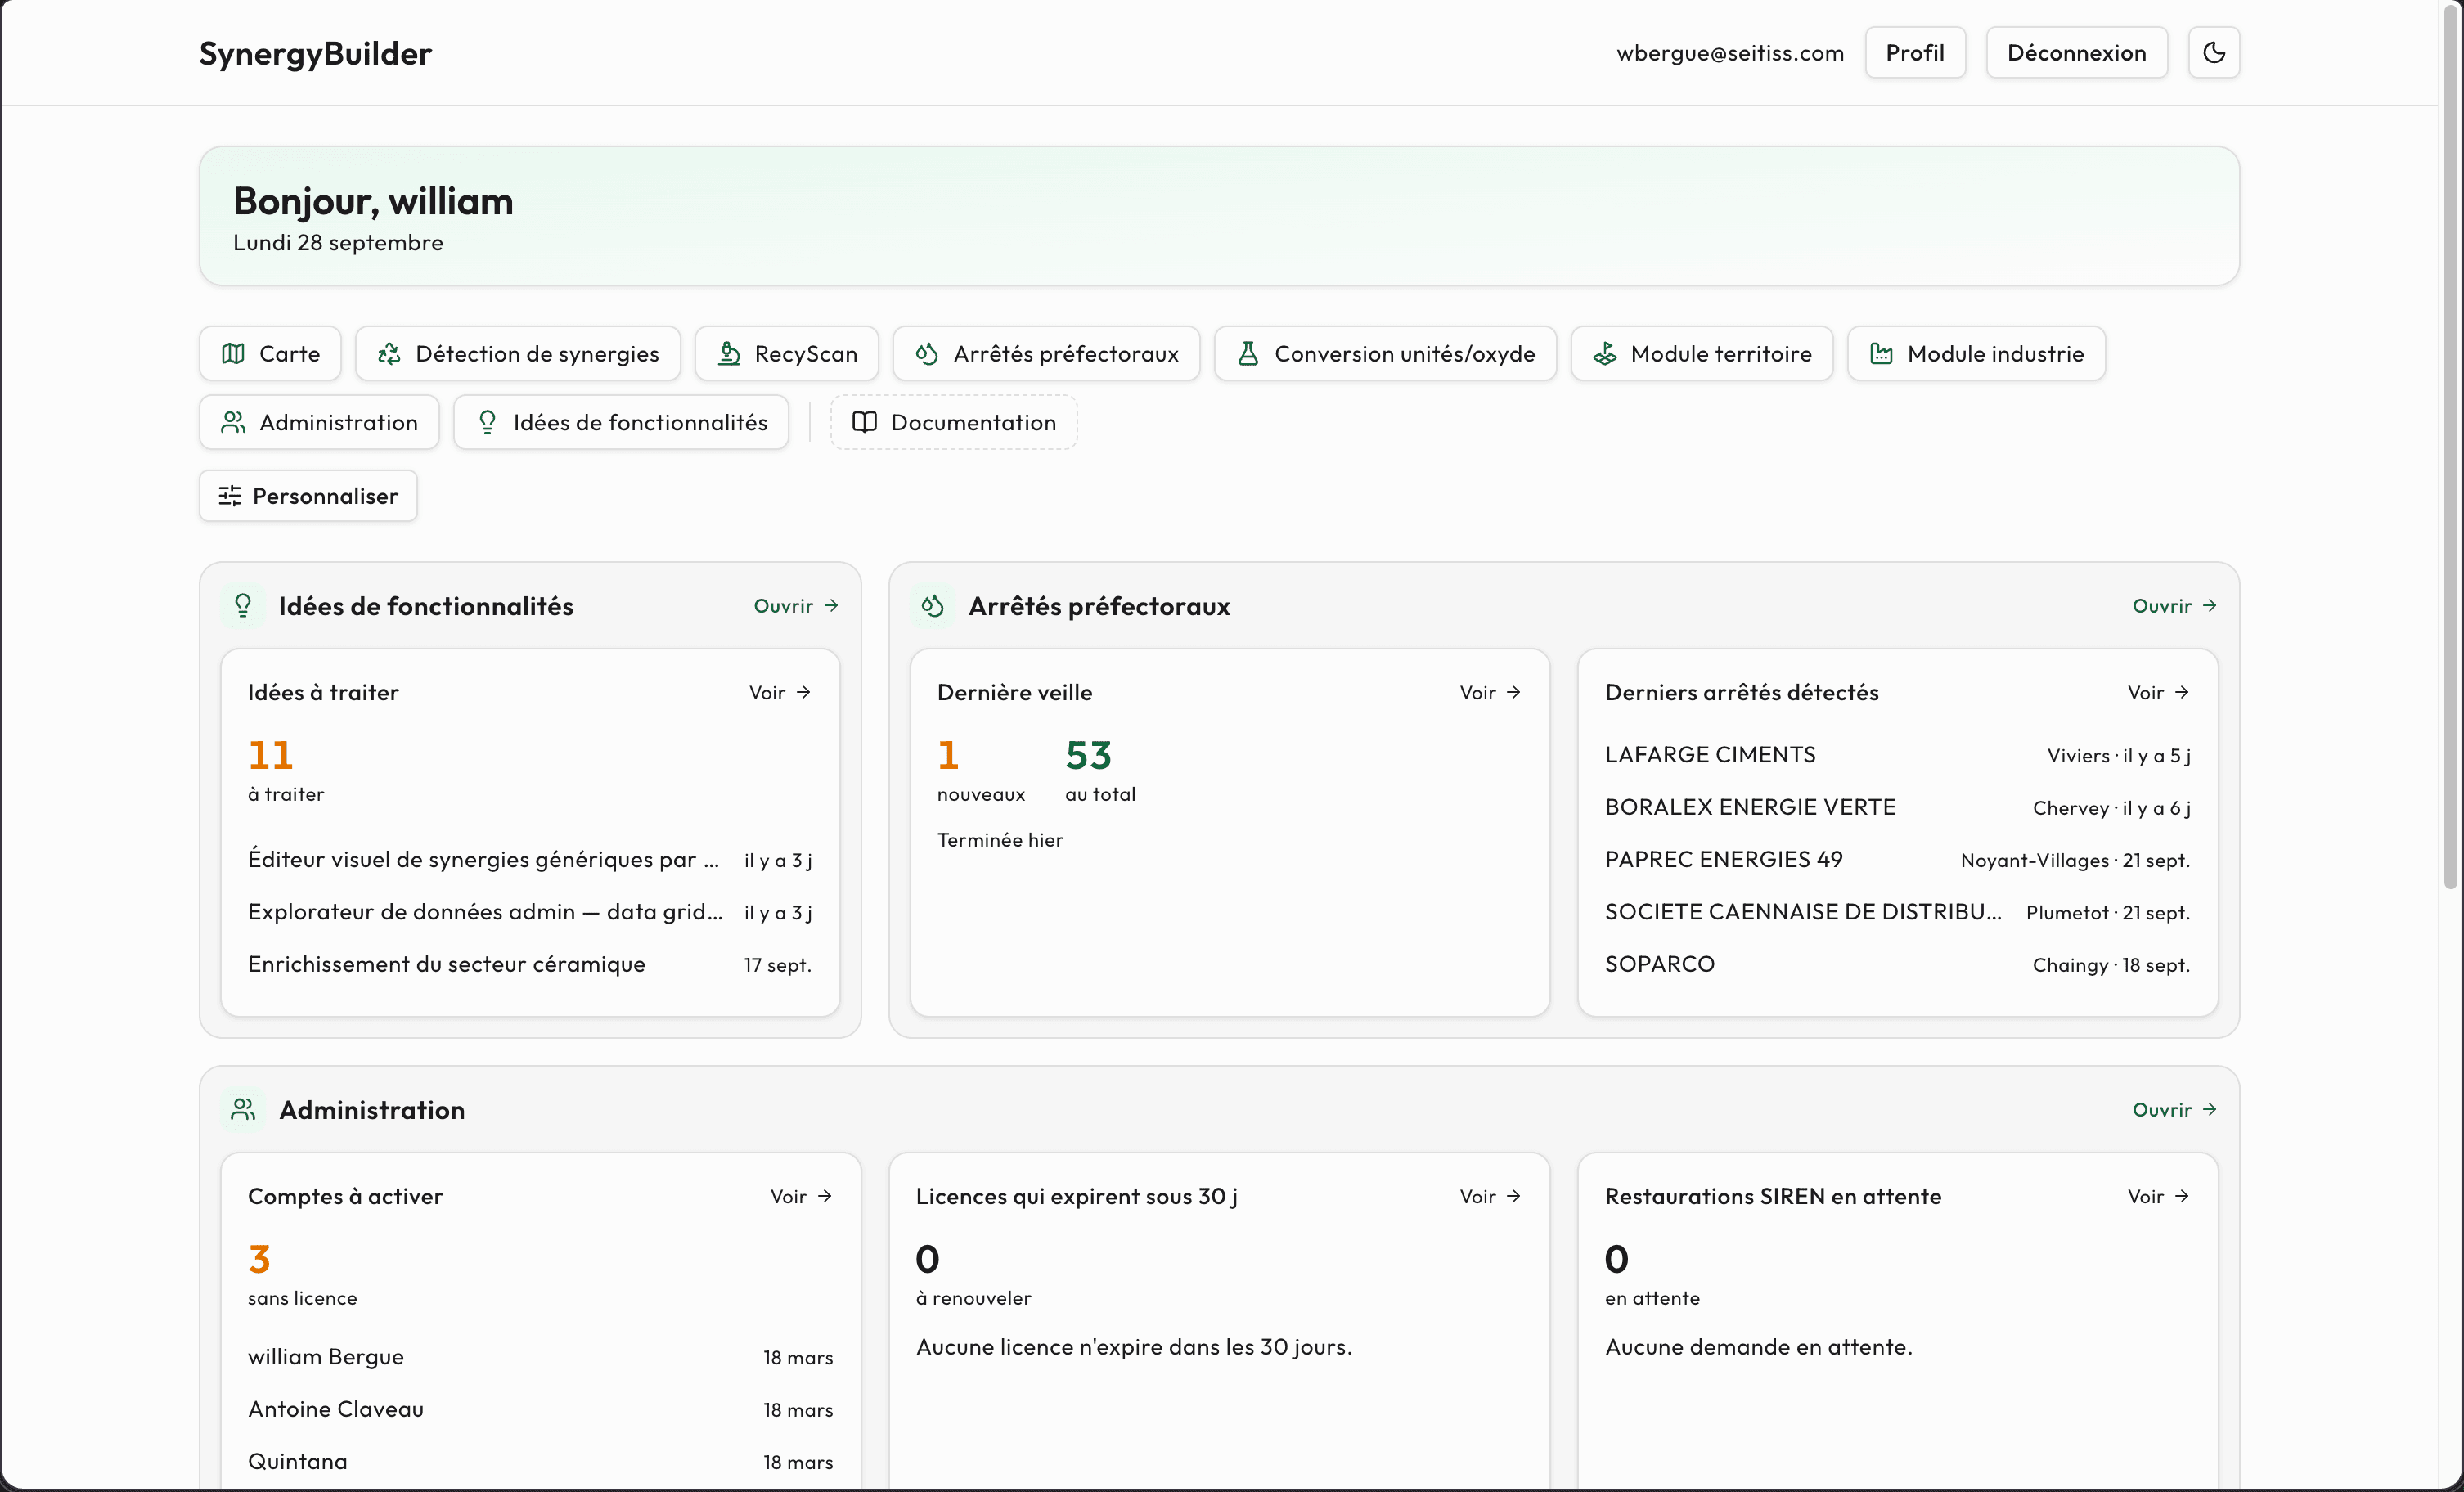The height and width of the screenshot is (1492, 2464).
Task: Open the Documentation book link
Action: pyautogui.click(x=954, y=422)
